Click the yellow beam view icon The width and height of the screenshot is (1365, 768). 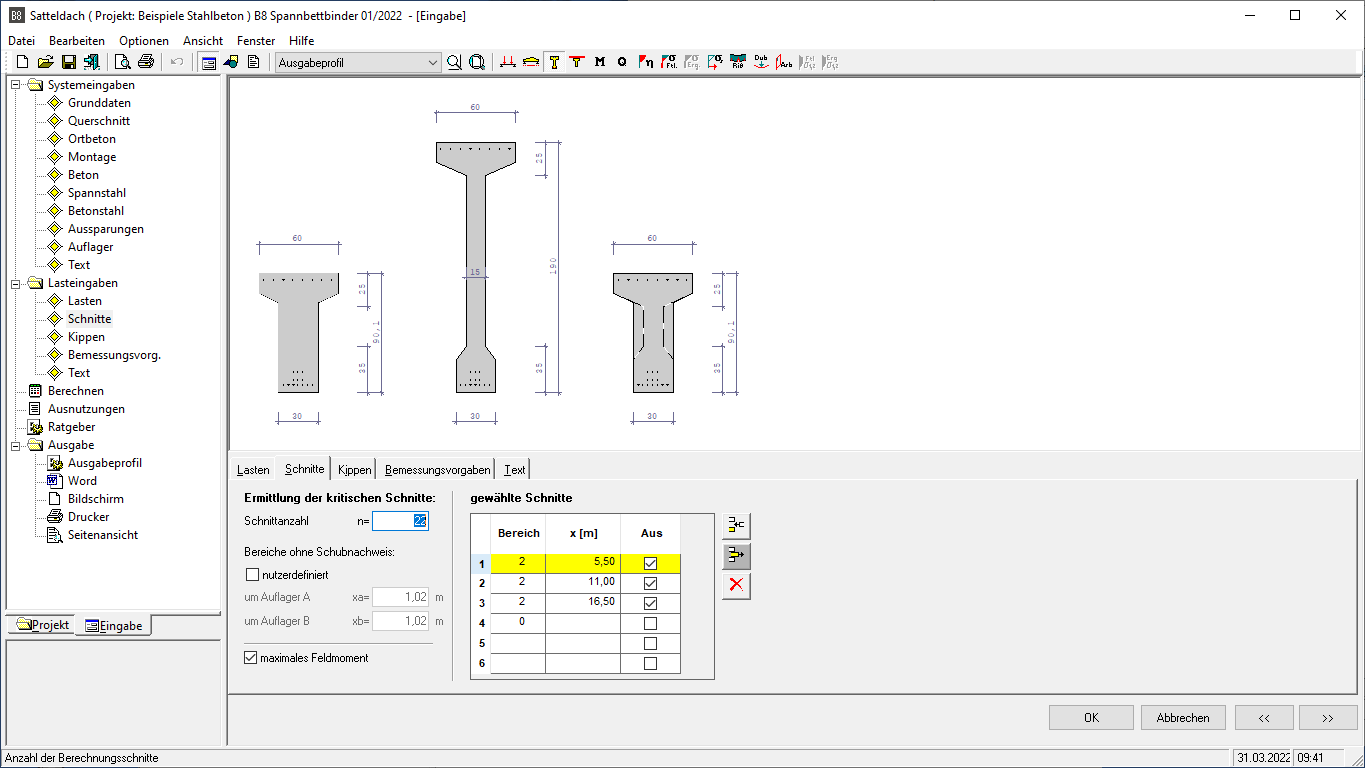[x=531, y=62]
